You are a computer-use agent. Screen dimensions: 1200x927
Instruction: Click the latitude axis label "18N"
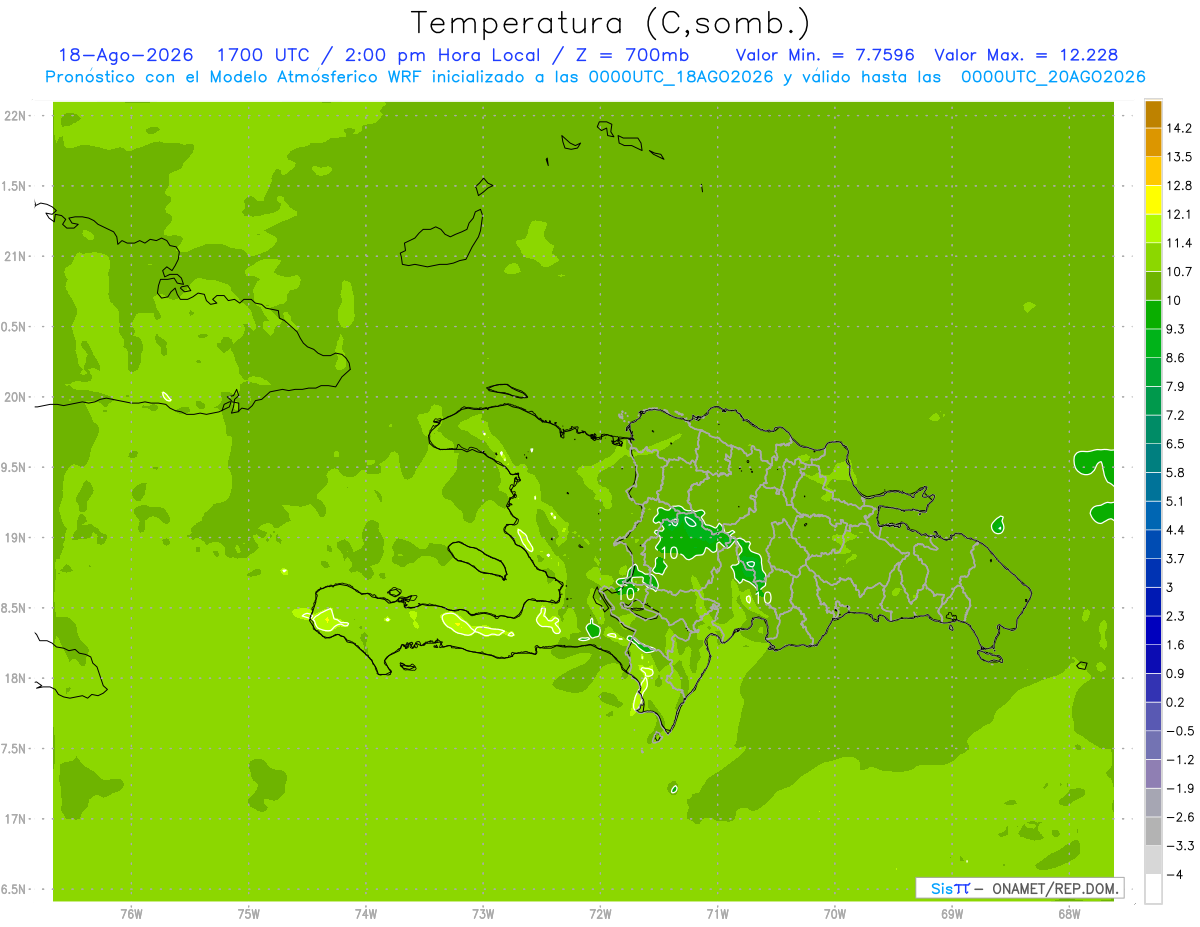[x=16, y=678]
